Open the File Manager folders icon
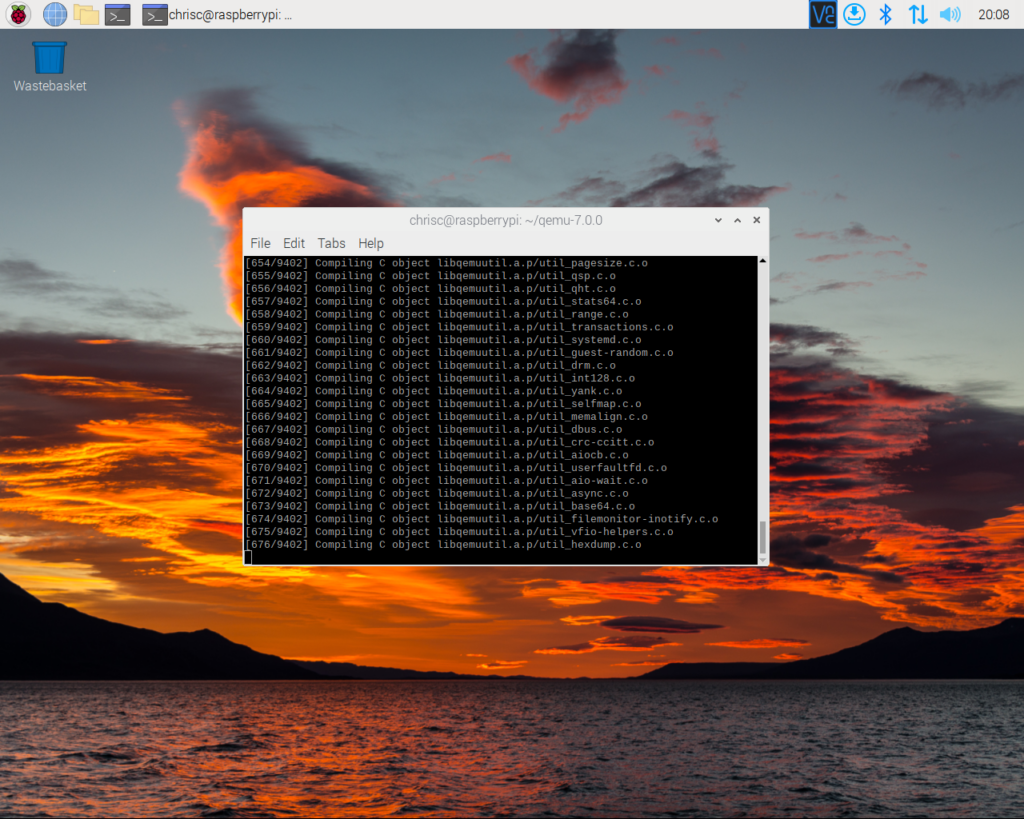 pos(86,14)
